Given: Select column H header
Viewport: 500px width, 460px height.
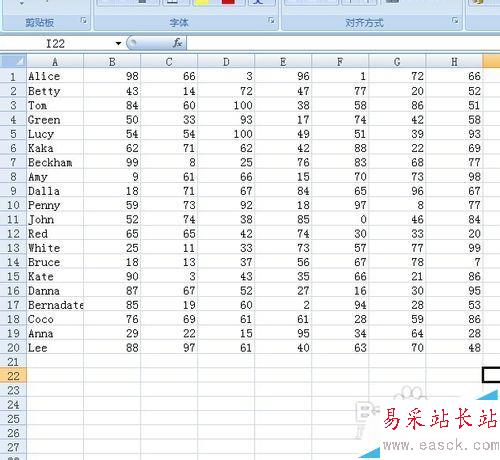Looking at the screenshot, I should [454, 62].
